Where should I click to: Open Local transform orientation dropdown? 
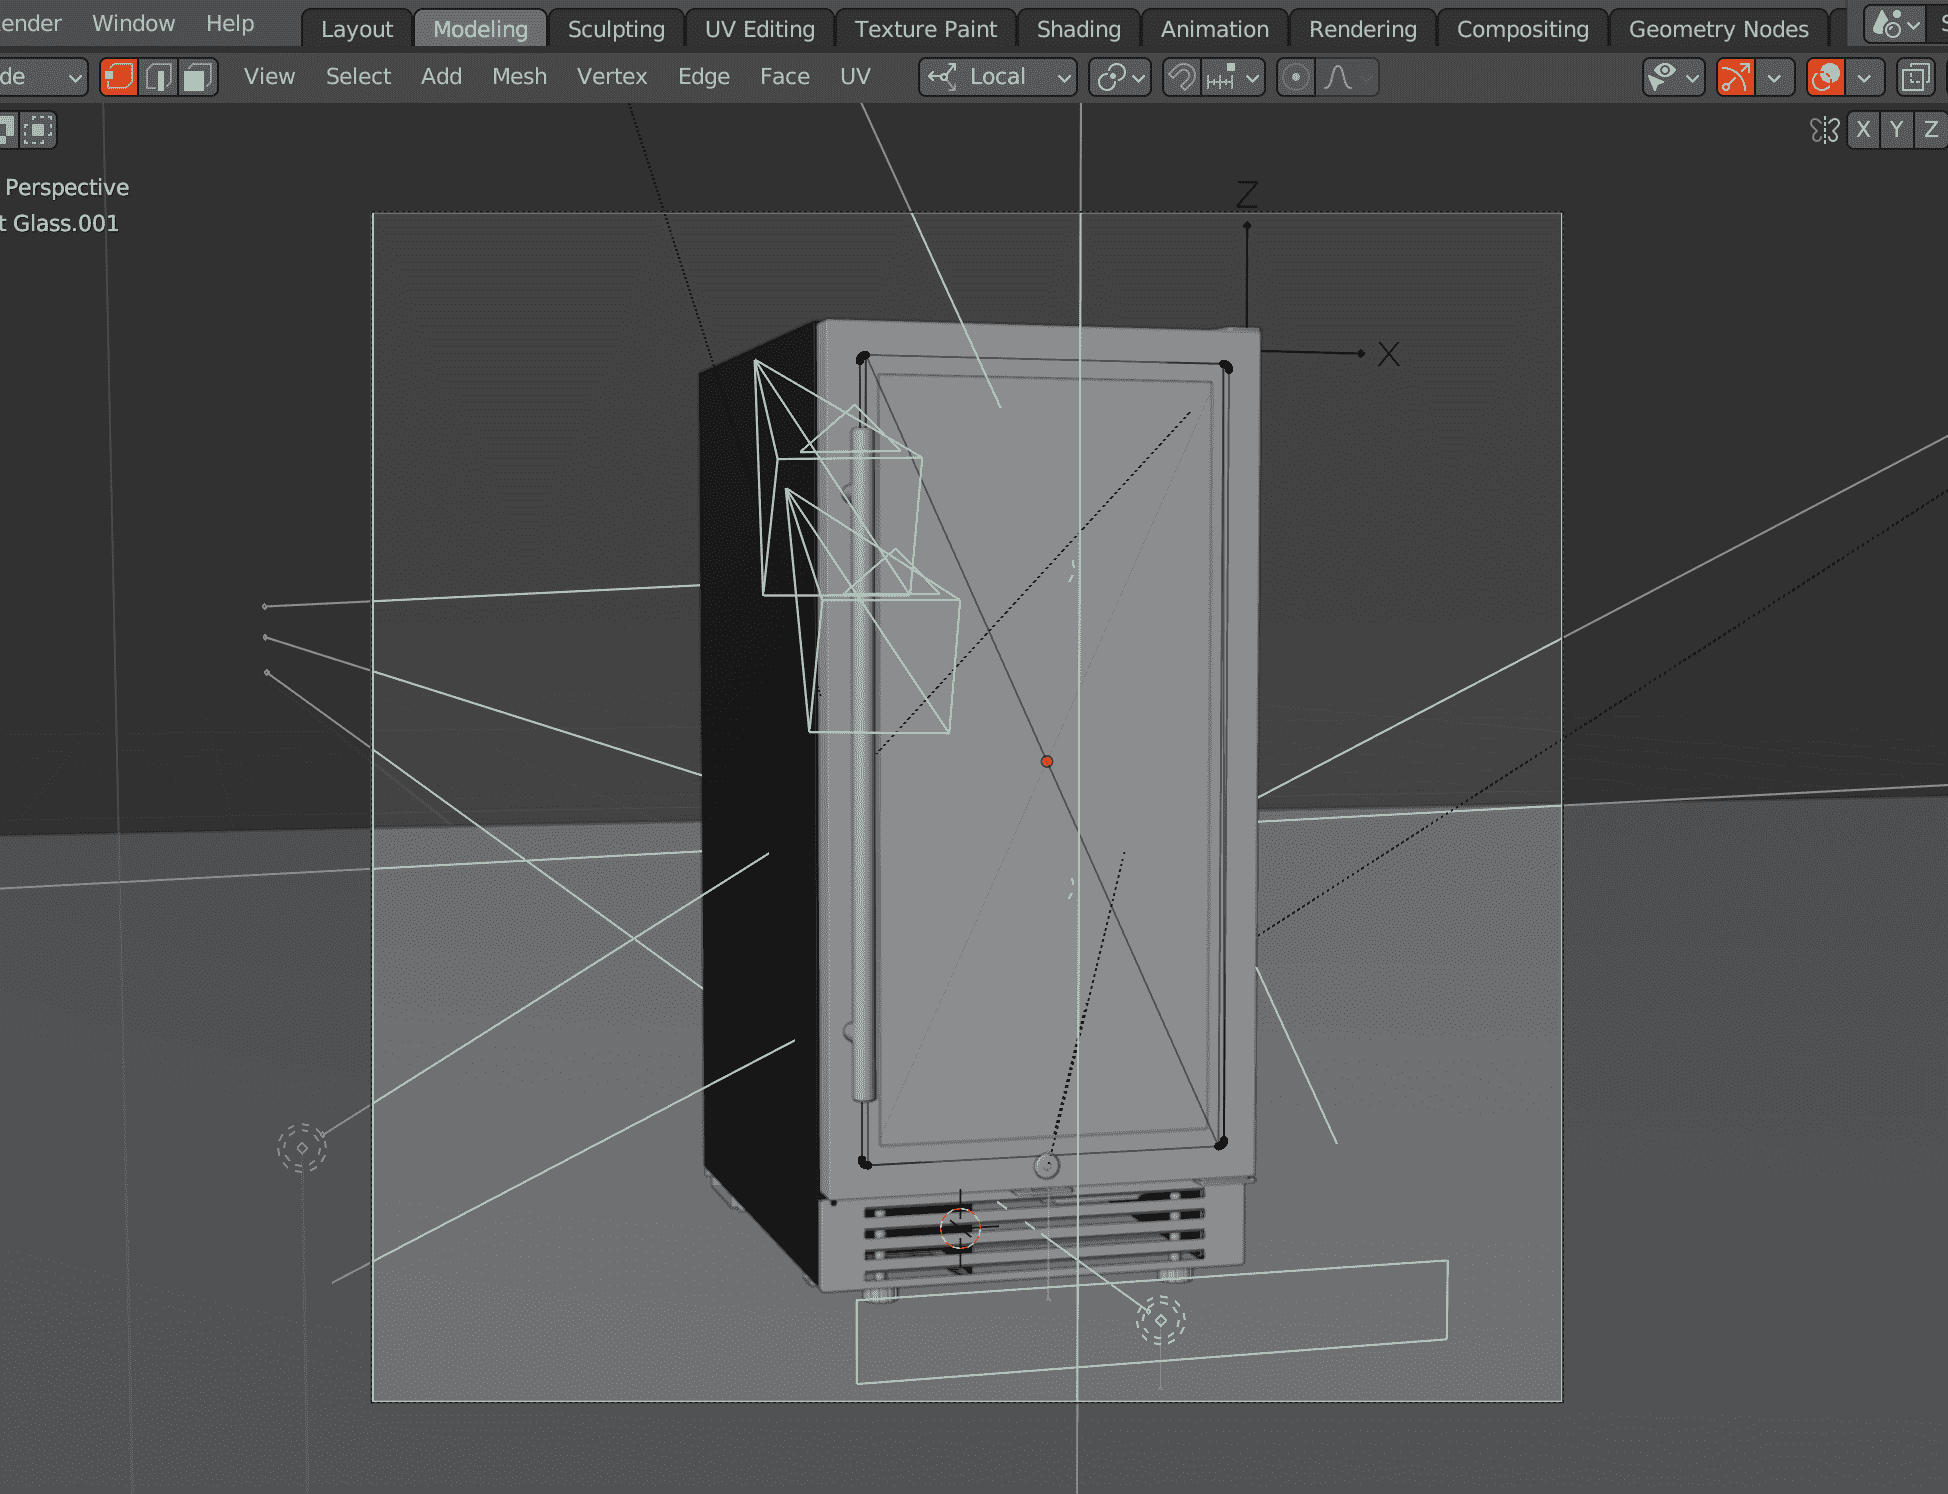coord(997,77)
